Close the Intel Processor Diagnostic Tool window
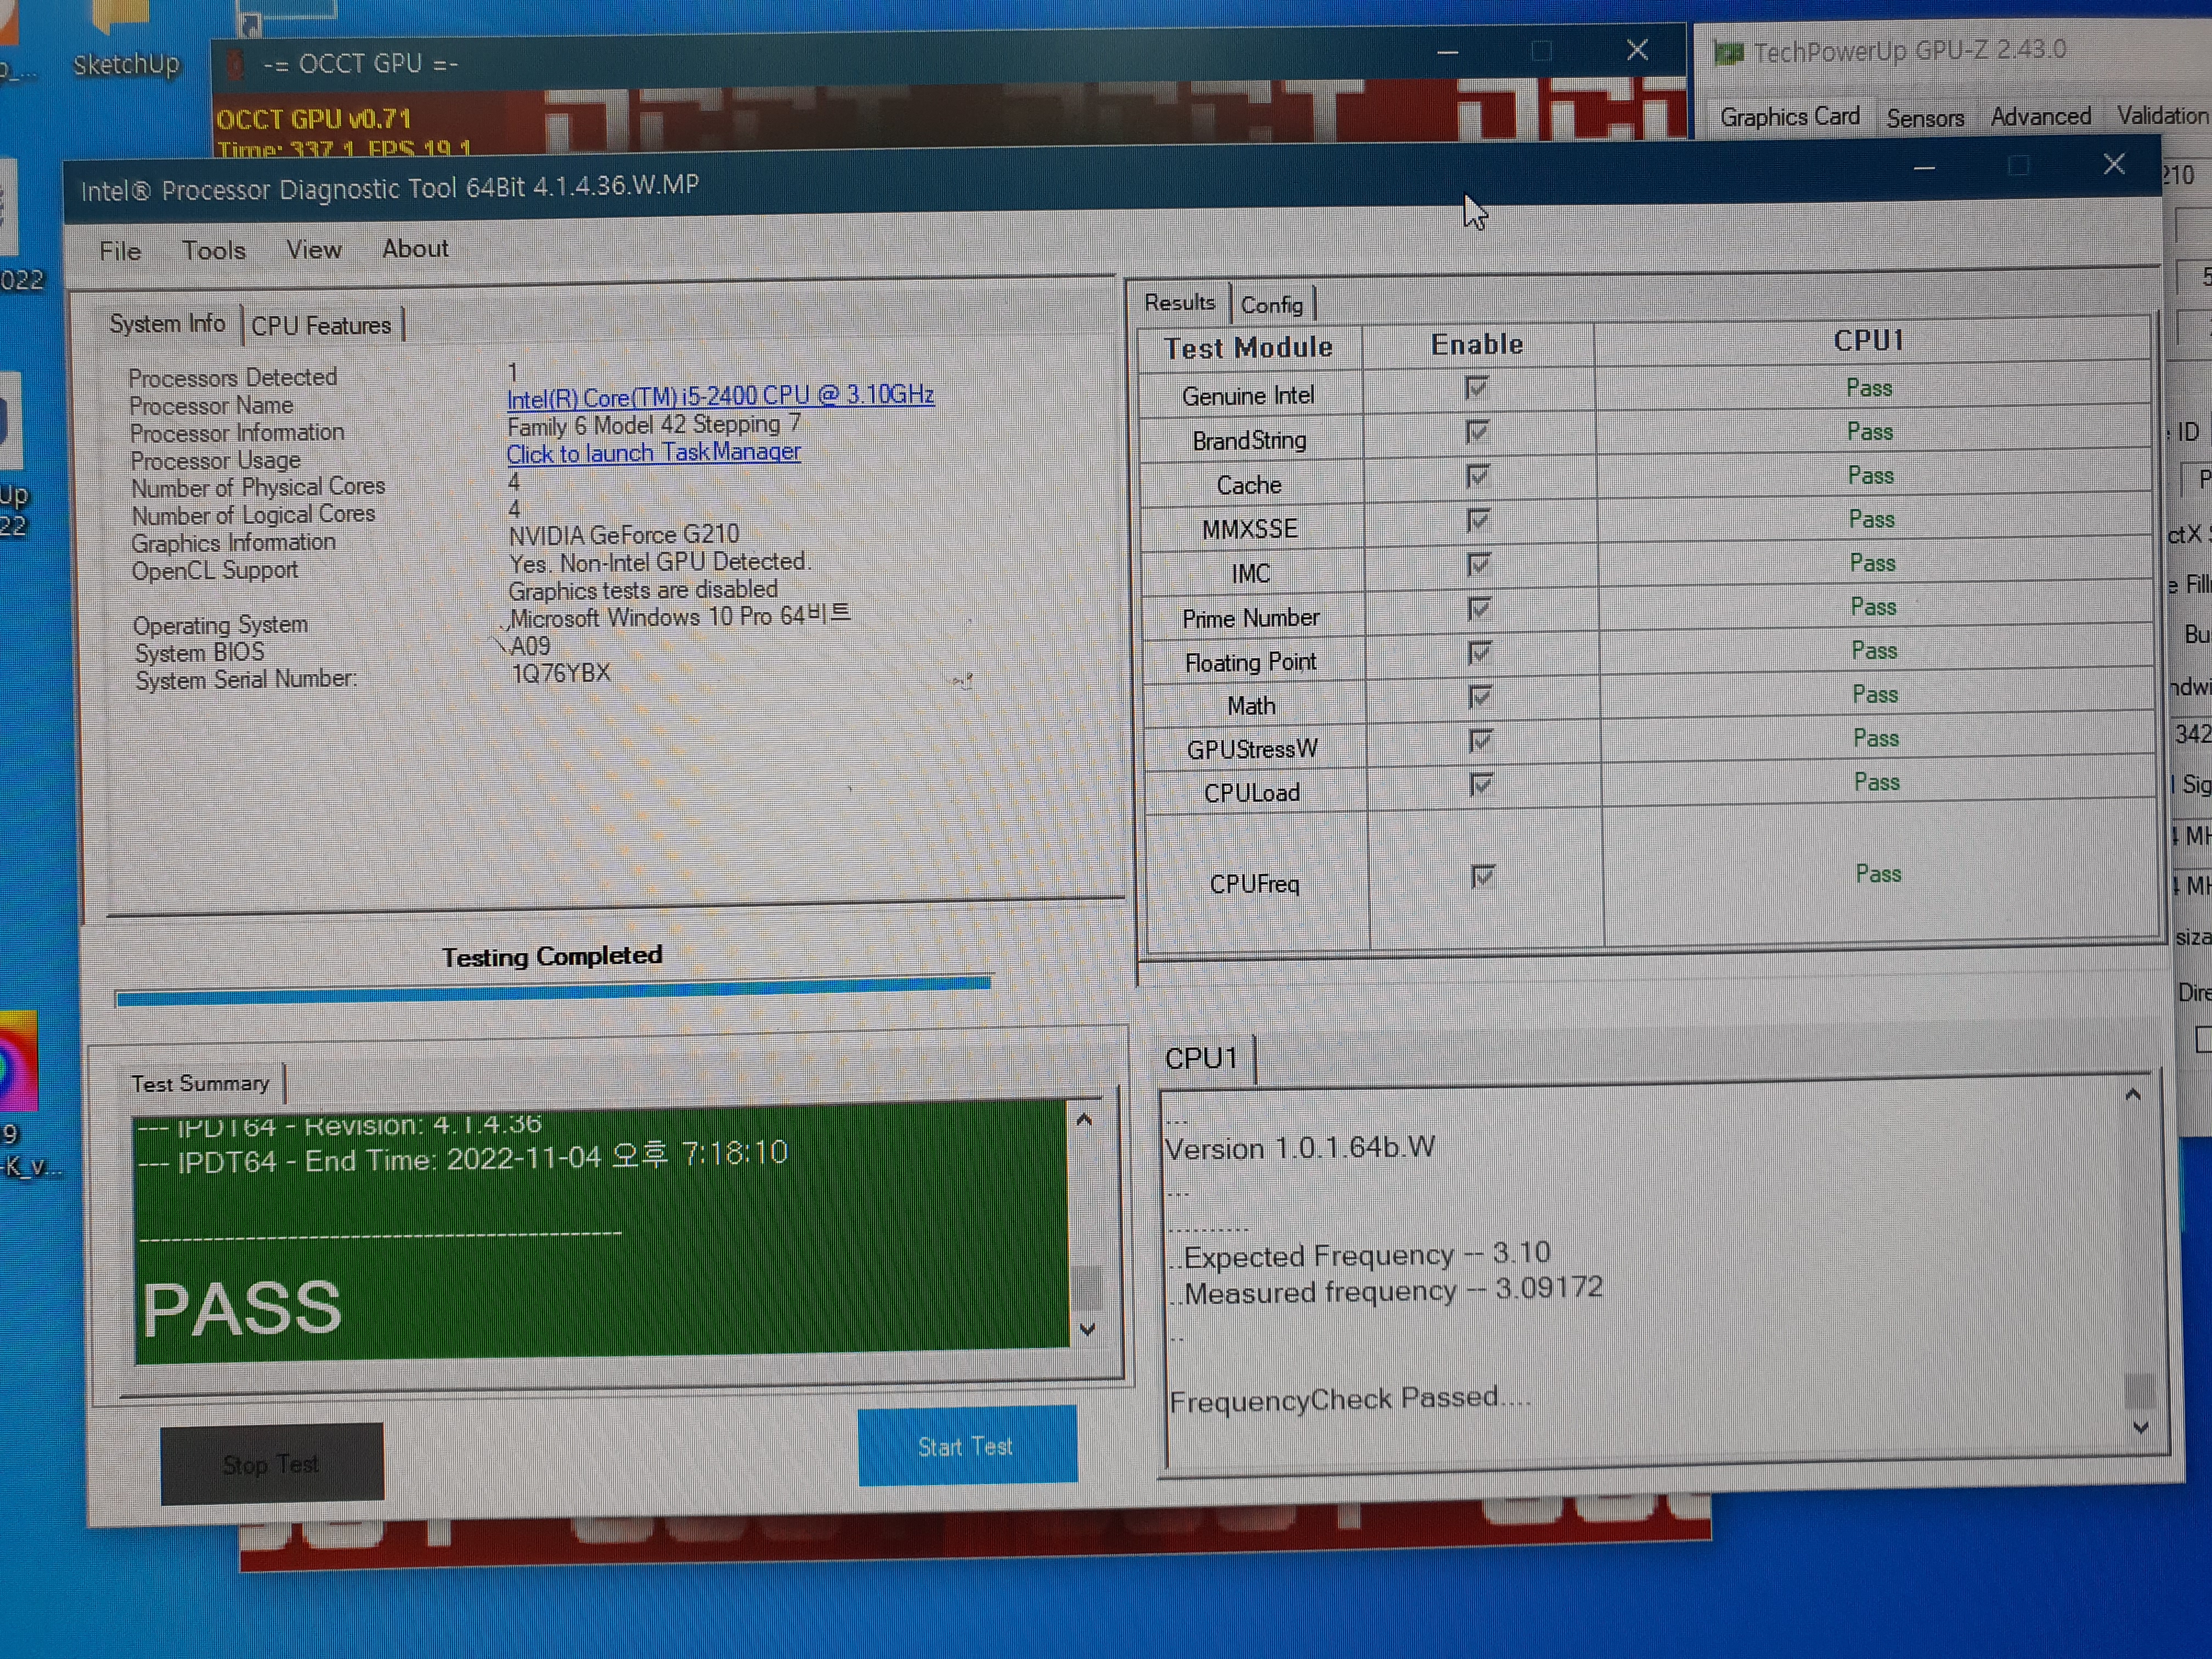The image size is (2212, 1659). click(2113, 164)
